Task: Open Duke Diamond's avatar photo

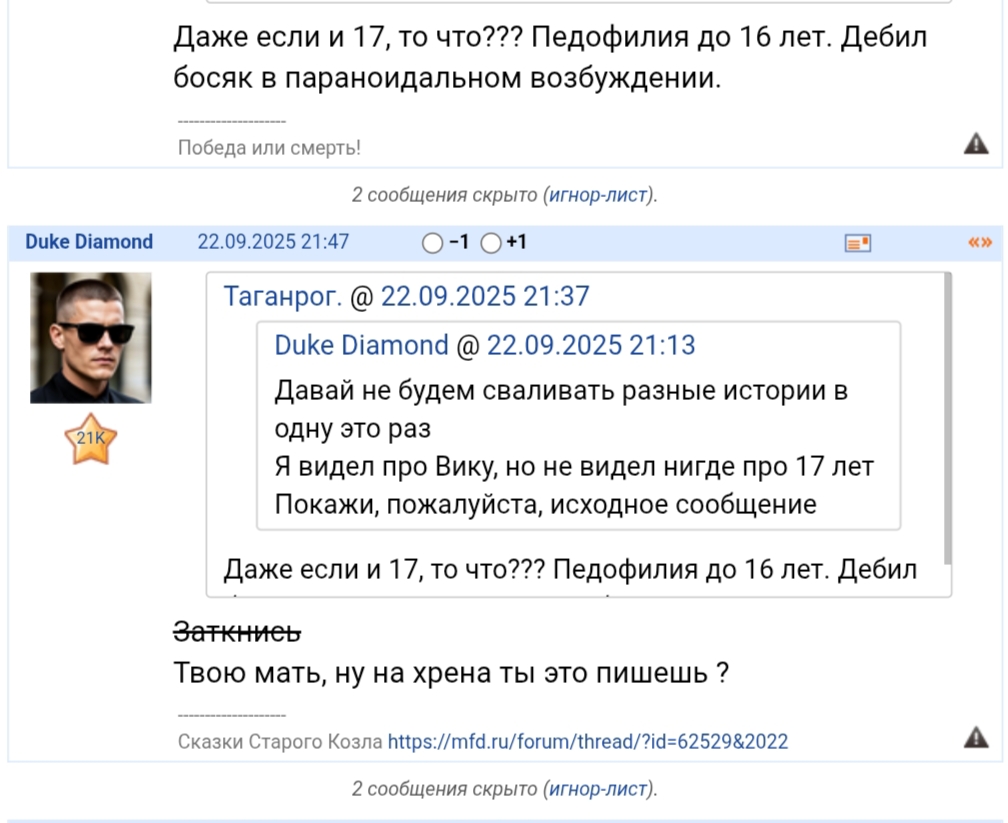Action: pyautogui.click(x=91, y=338)
